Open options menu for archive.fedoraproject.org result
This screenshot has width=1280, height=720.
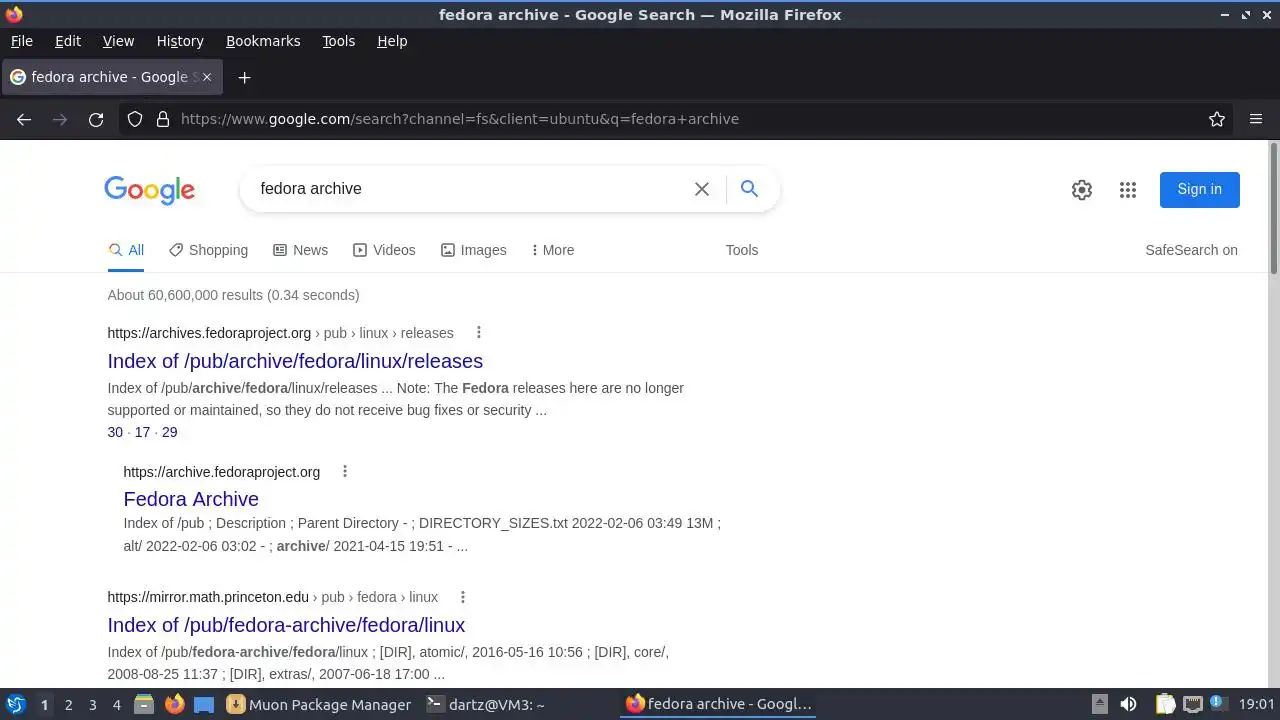click(345, 471)
